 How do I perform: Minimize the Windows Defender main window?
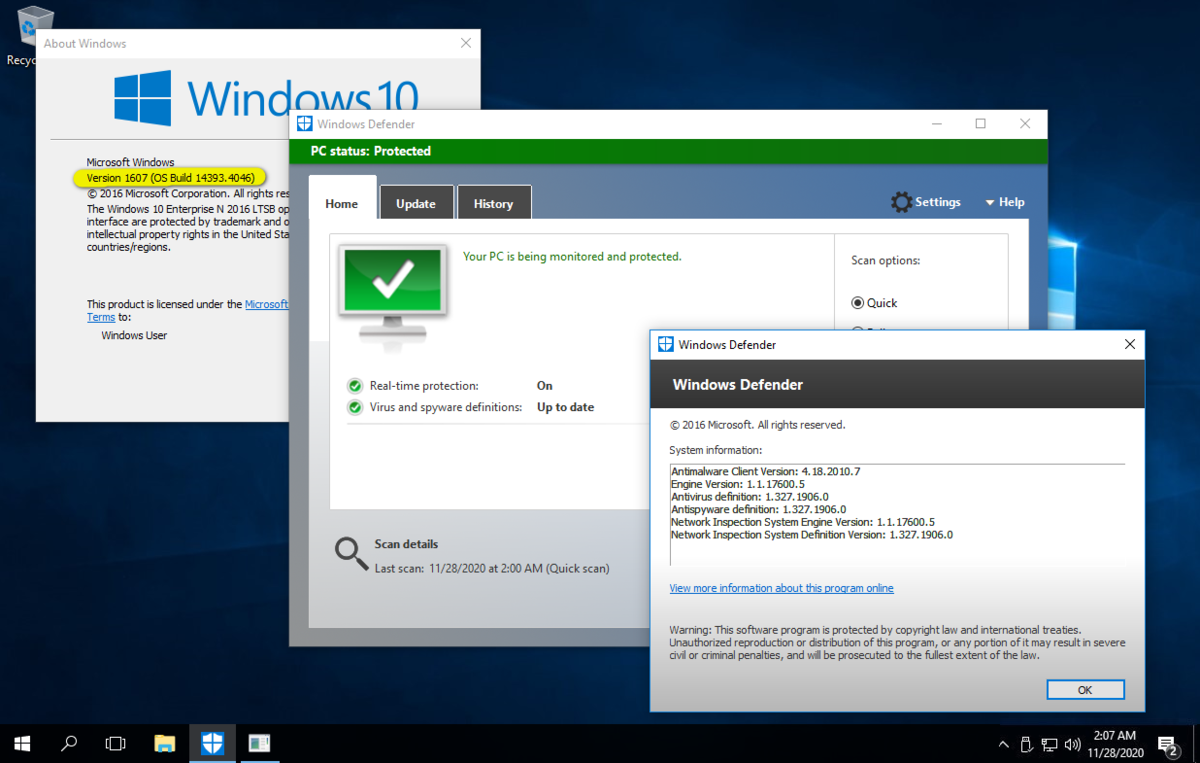coord(936,124)
